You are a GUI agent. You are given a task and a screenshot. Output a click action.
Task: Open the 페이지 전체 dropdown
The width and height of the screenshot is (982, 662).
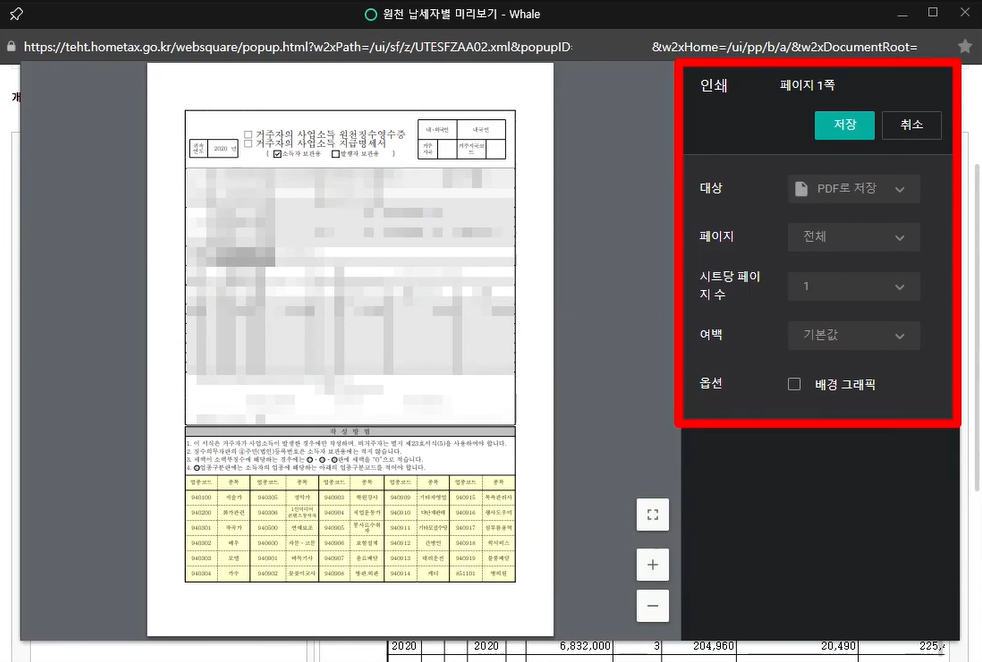pyautogui.click(x=854, y=237)
